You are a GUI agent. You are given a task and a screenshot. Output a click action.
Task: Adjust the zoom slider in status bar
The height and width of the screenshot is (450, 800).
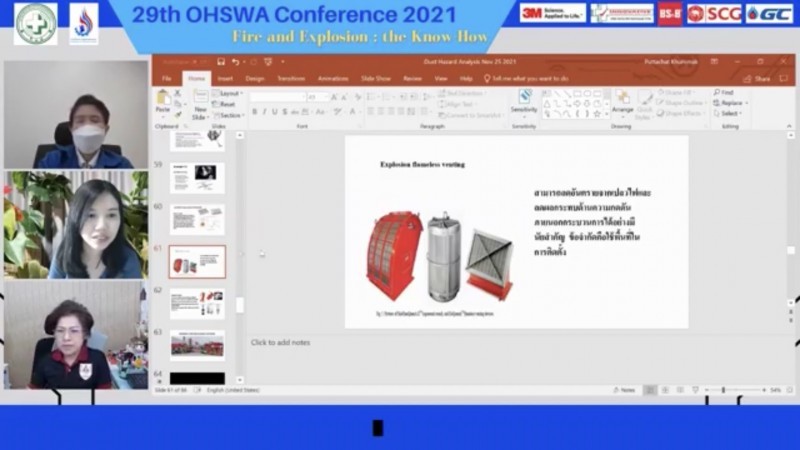723,390
